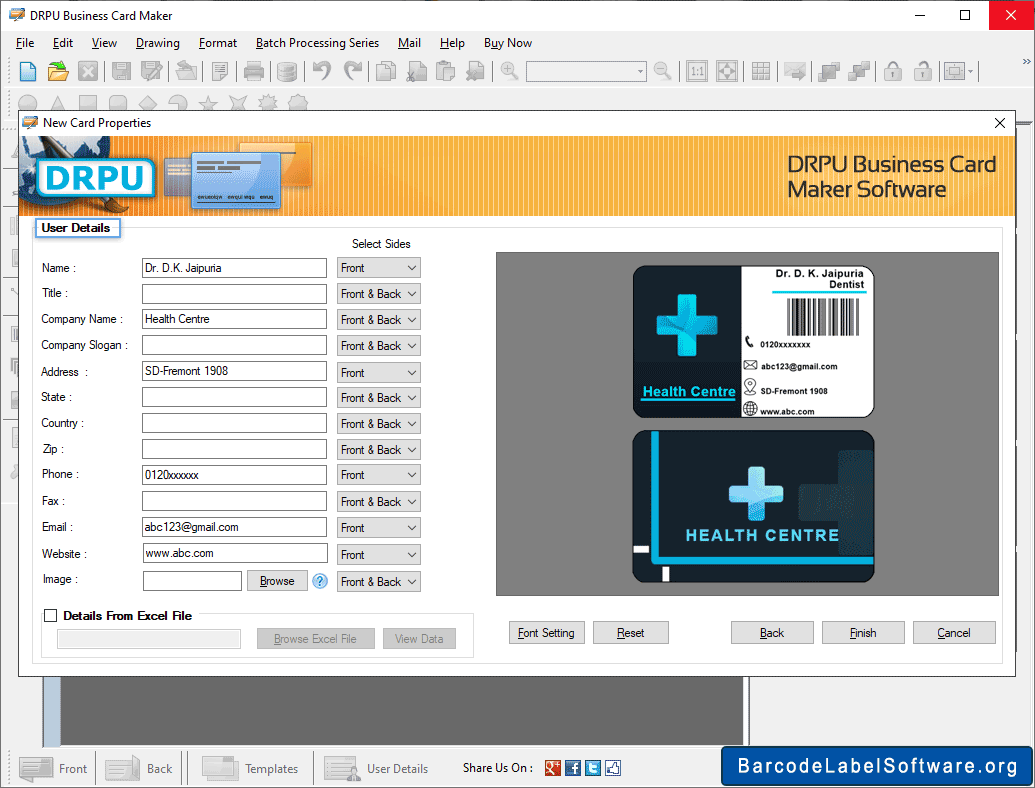
Task: Click the fit-to-window icon
Action: (x=727, y=71)
